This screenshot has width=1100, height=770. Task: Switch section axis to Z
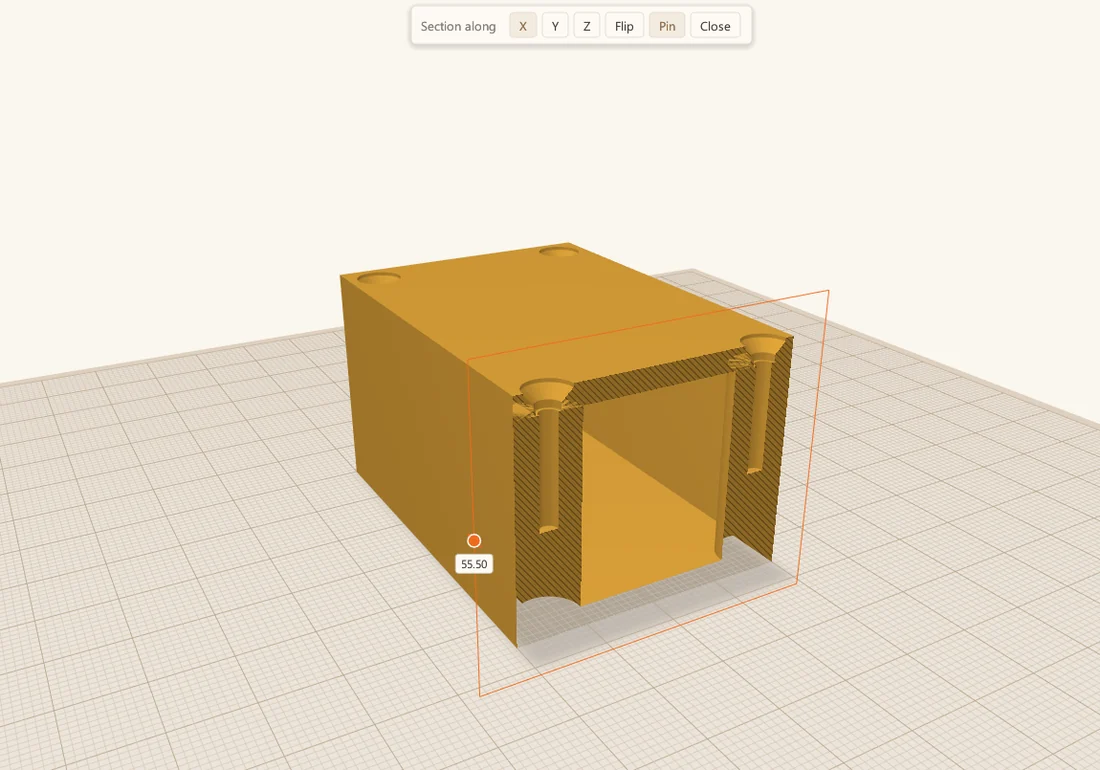tap(586, 26)
